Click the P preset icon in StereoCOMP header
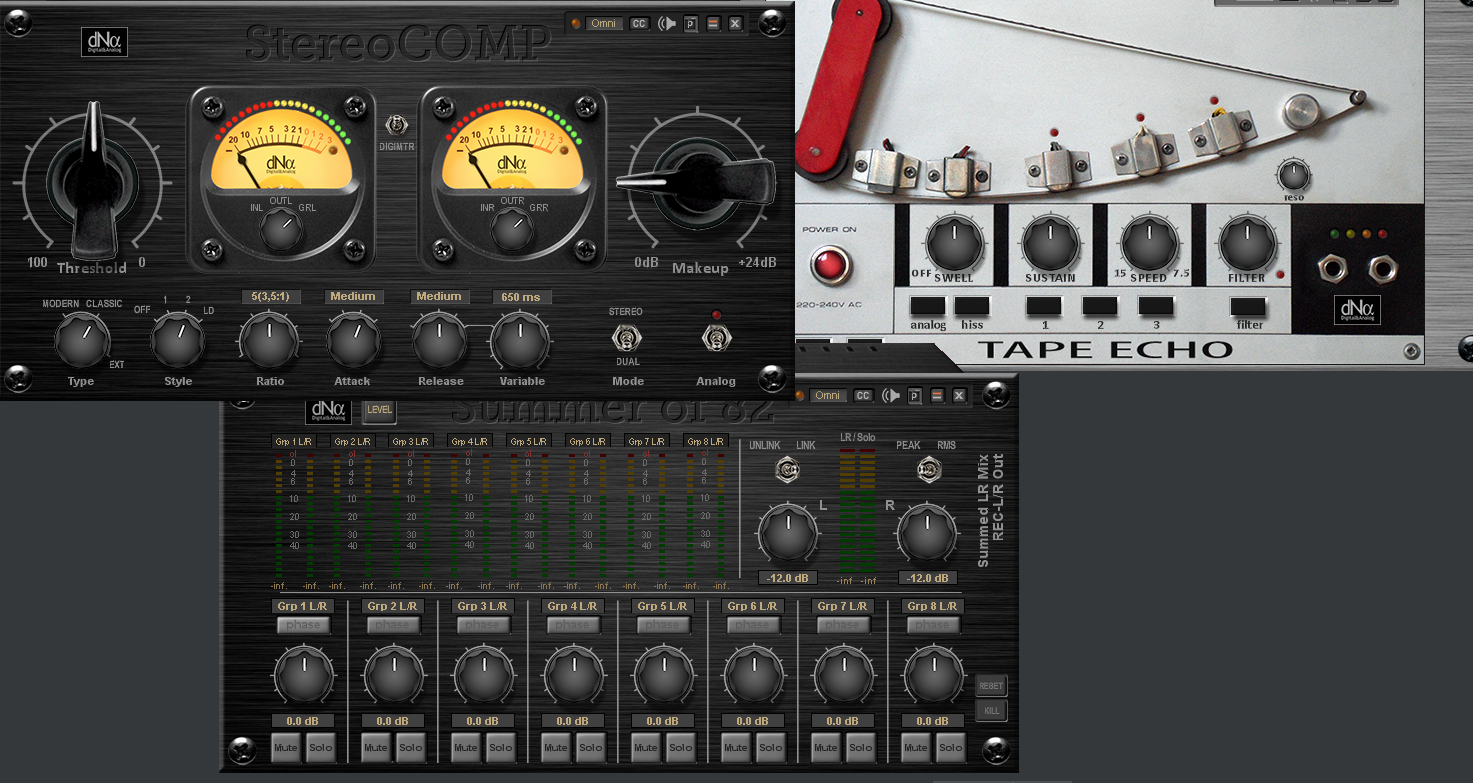 pyautogui.click(x=691, y=23)
